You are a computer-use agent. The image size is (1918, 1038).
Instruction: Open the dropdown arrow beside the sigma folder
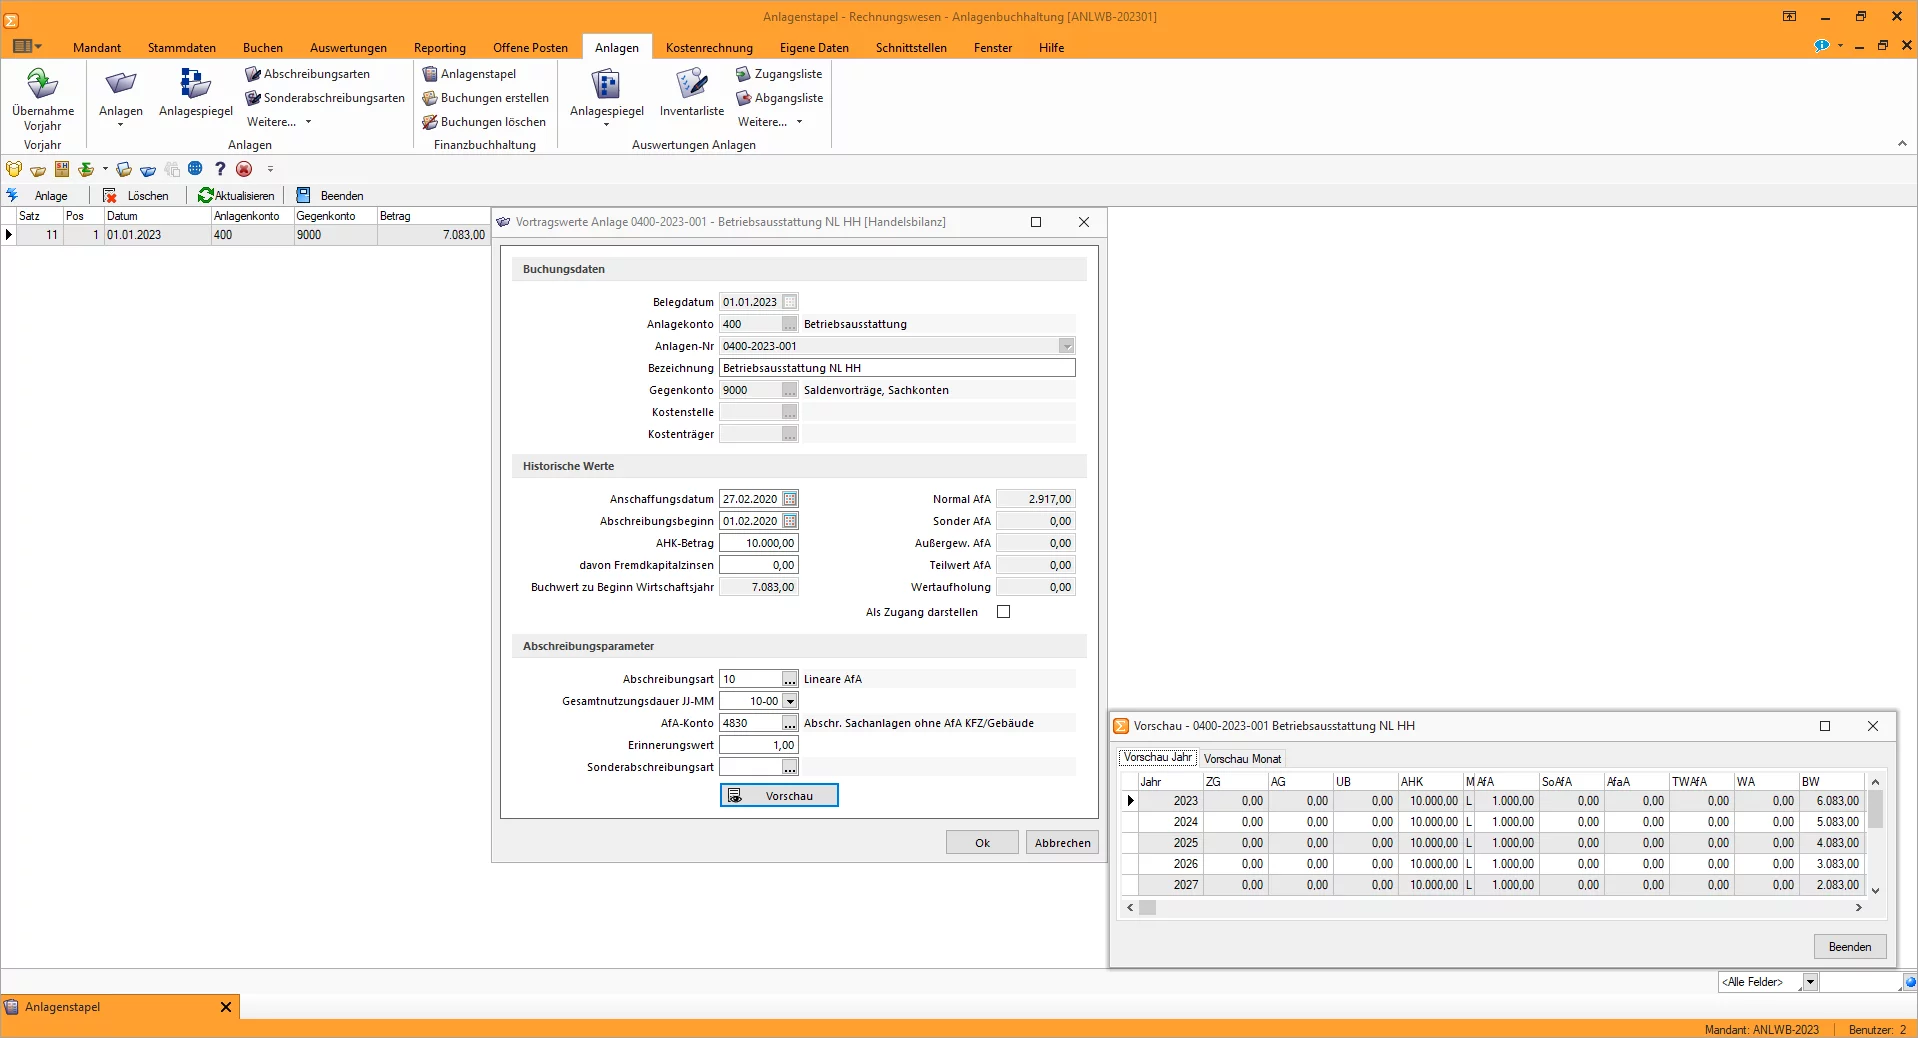point(105,169)
